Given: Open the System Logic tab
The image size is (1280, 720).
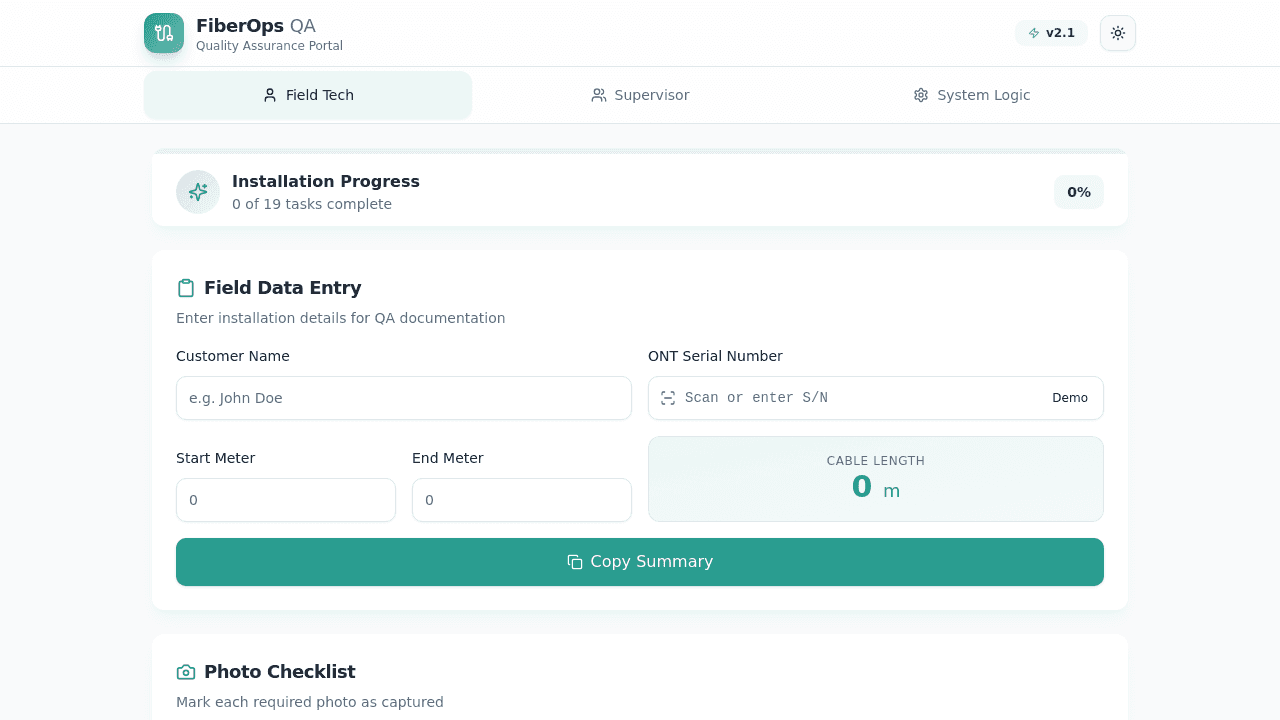Looking at the screenshot, I should click(971, 94).
